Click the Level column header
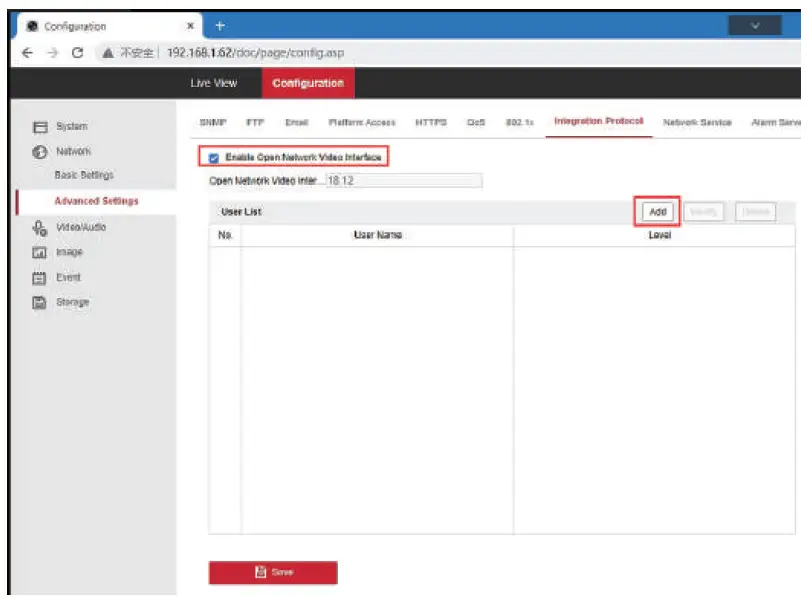This screenshot has width=807, height=597. coord(659,235)
